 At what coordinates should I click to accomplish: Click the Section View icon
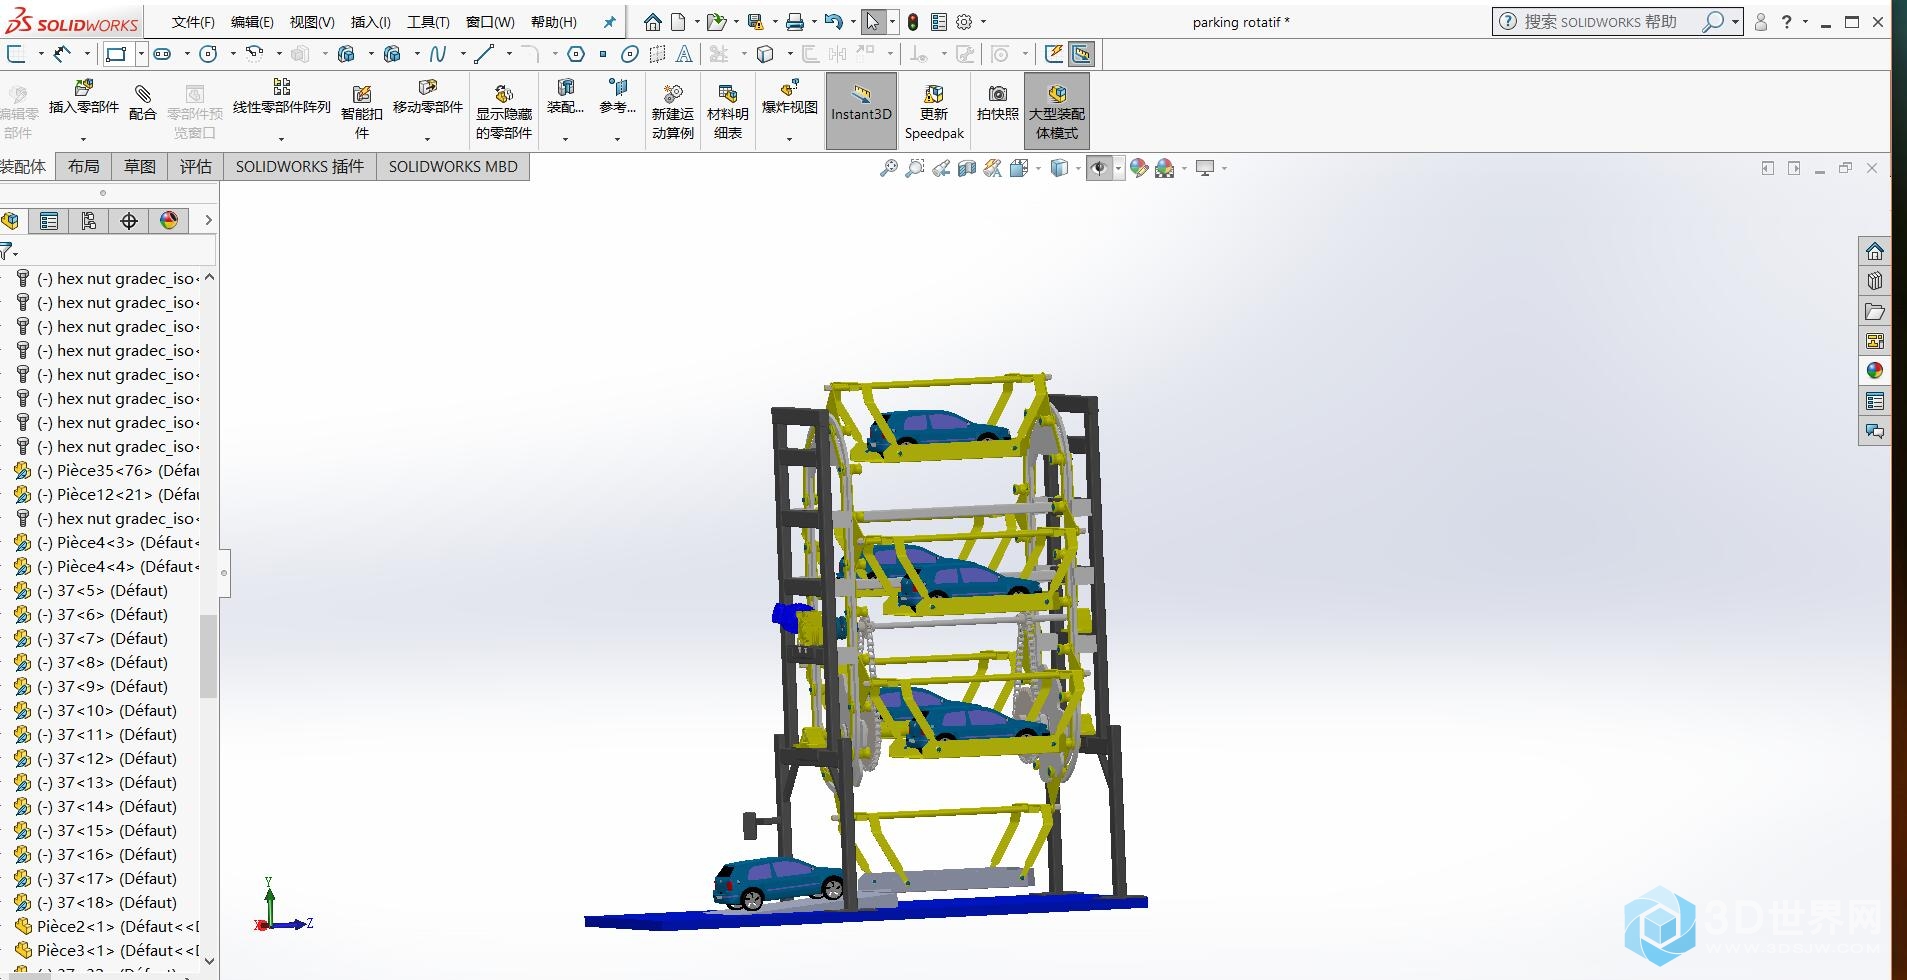pyautogui.click(x=966, y=168)
